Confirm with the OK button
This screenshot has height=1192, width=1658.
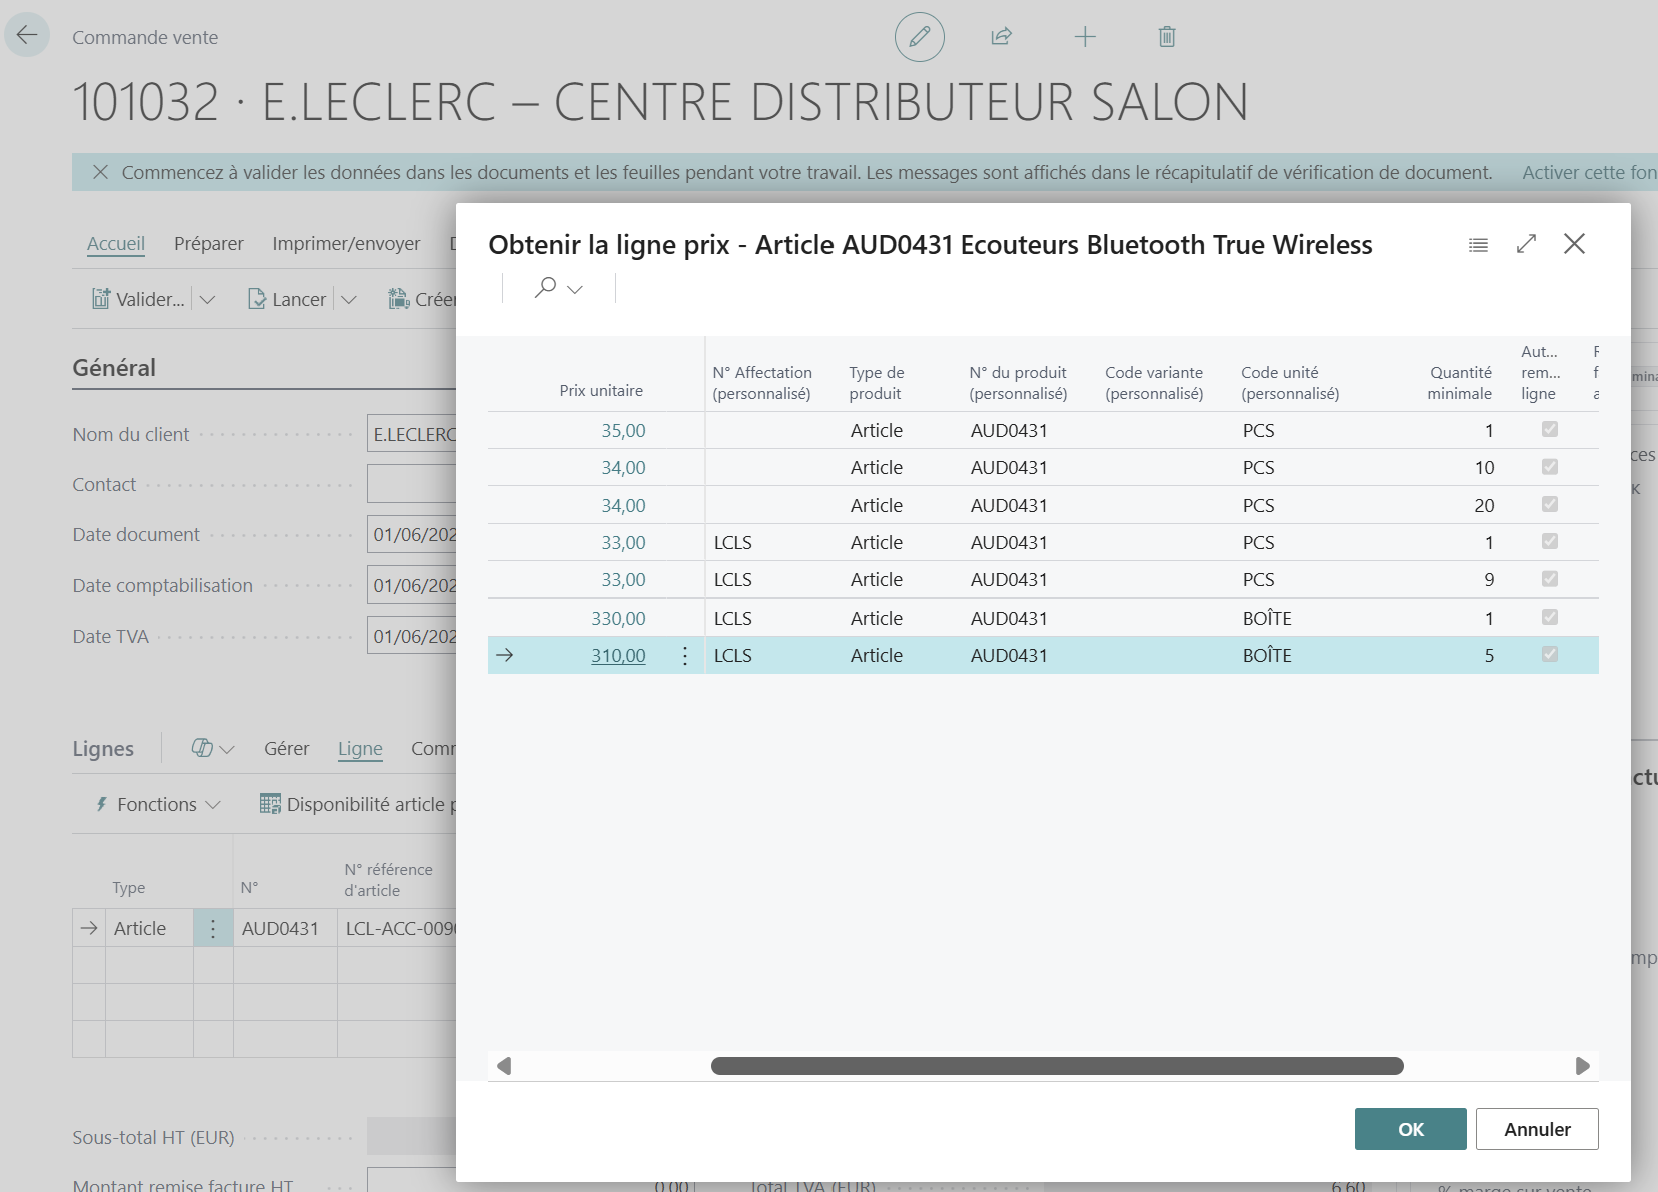[1410, 1129]
